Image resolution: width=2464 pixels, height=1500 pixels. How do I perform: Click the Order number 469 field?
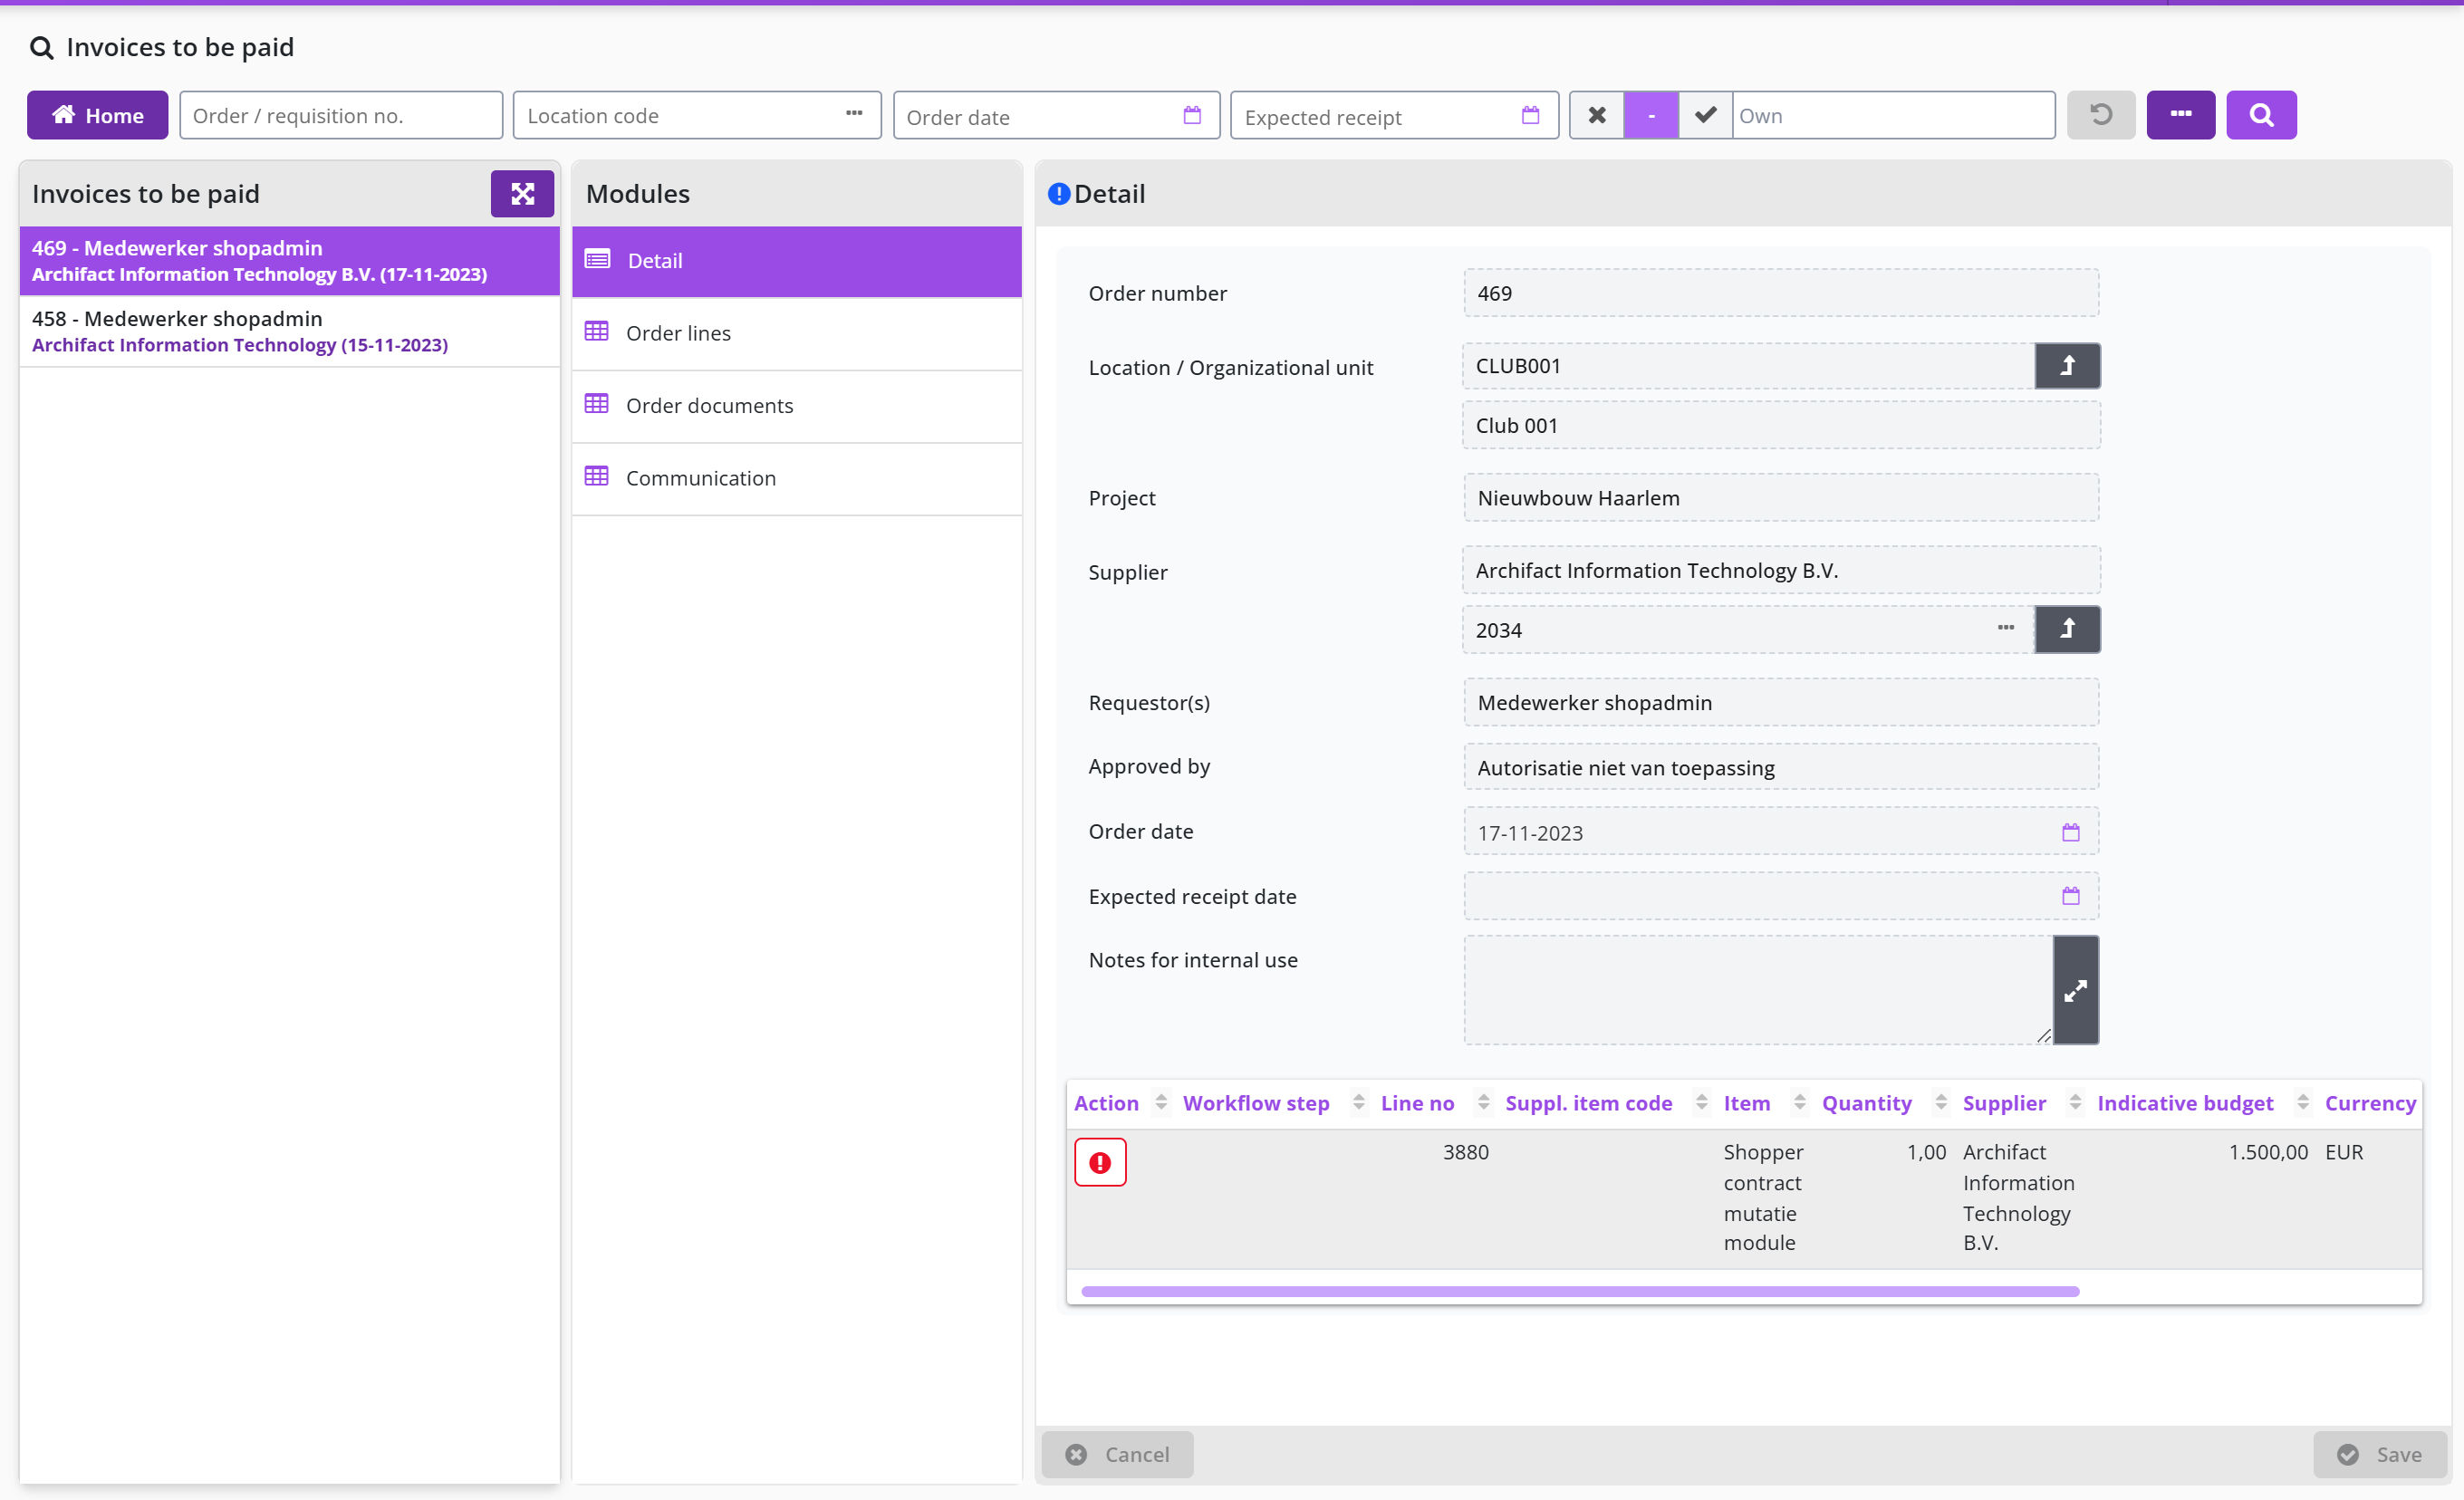[1781, 293]
